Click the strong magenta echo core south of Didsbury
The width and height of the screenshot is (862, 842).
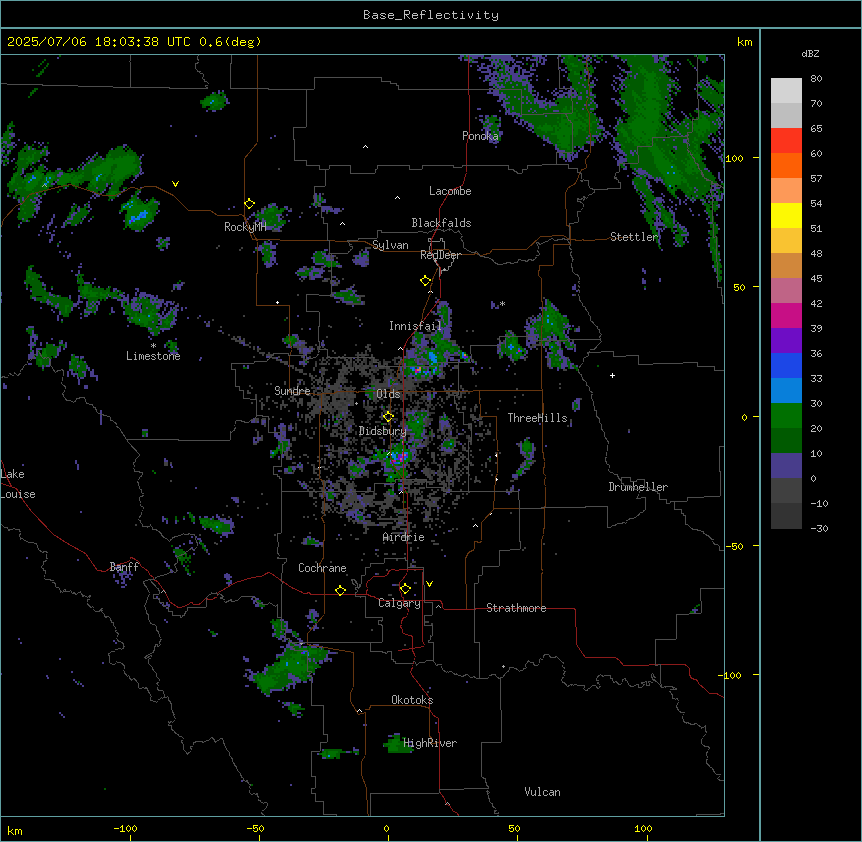pyautogui.click(x=400, y=456)
